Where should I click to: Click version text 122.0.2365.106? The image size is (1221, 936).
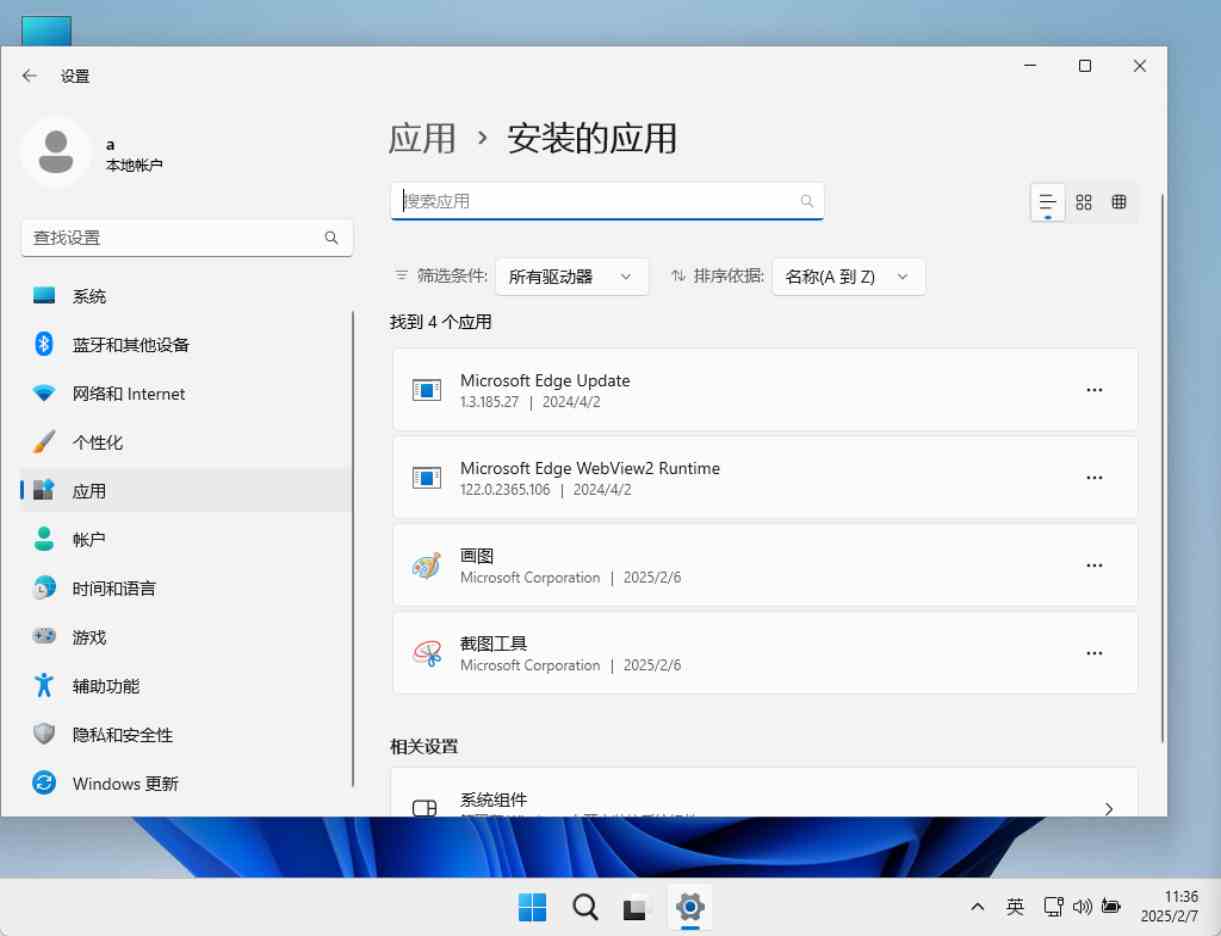505,490
